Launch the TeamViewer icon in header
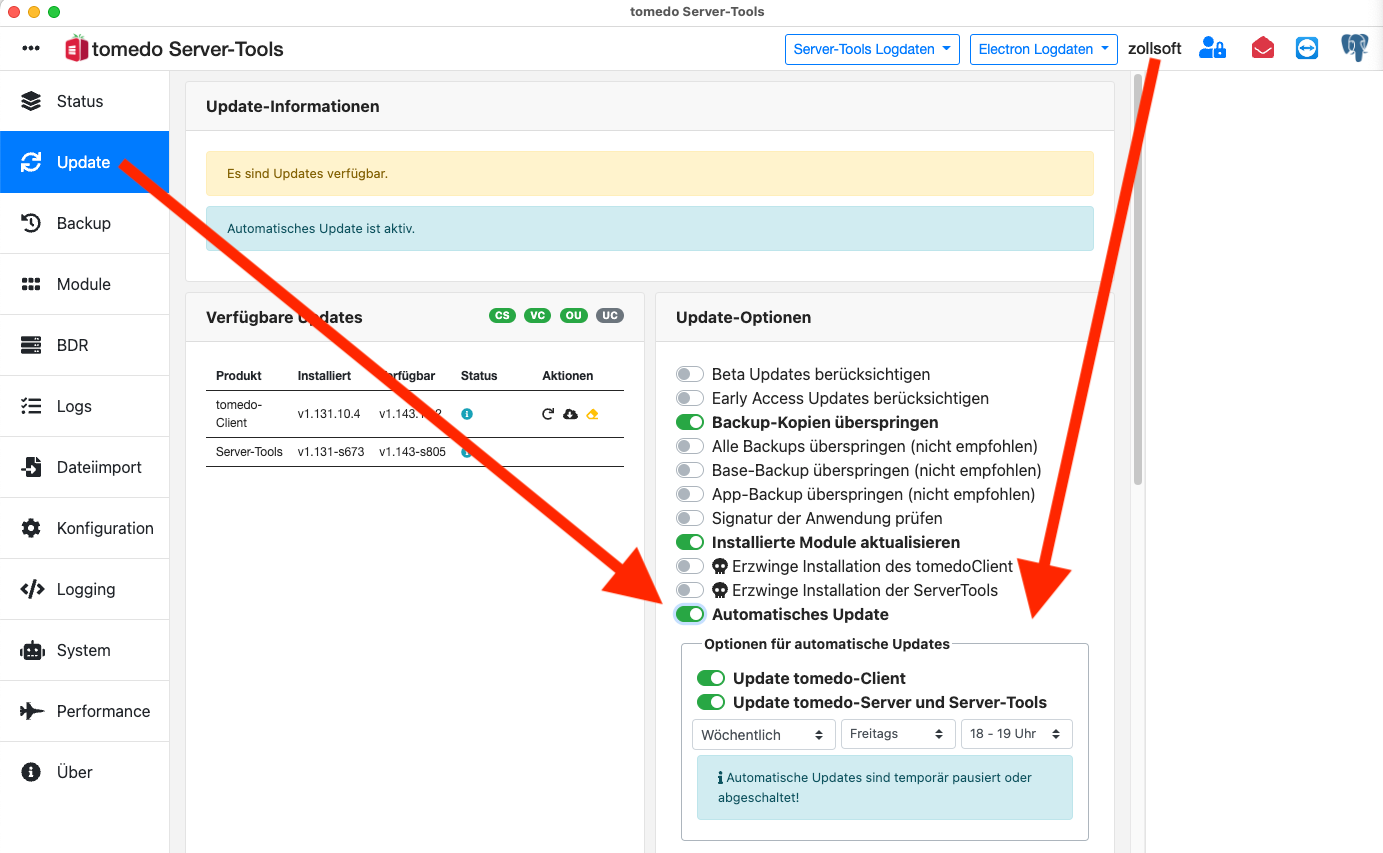This screenshot has width=1383, height=853. 1307,48
